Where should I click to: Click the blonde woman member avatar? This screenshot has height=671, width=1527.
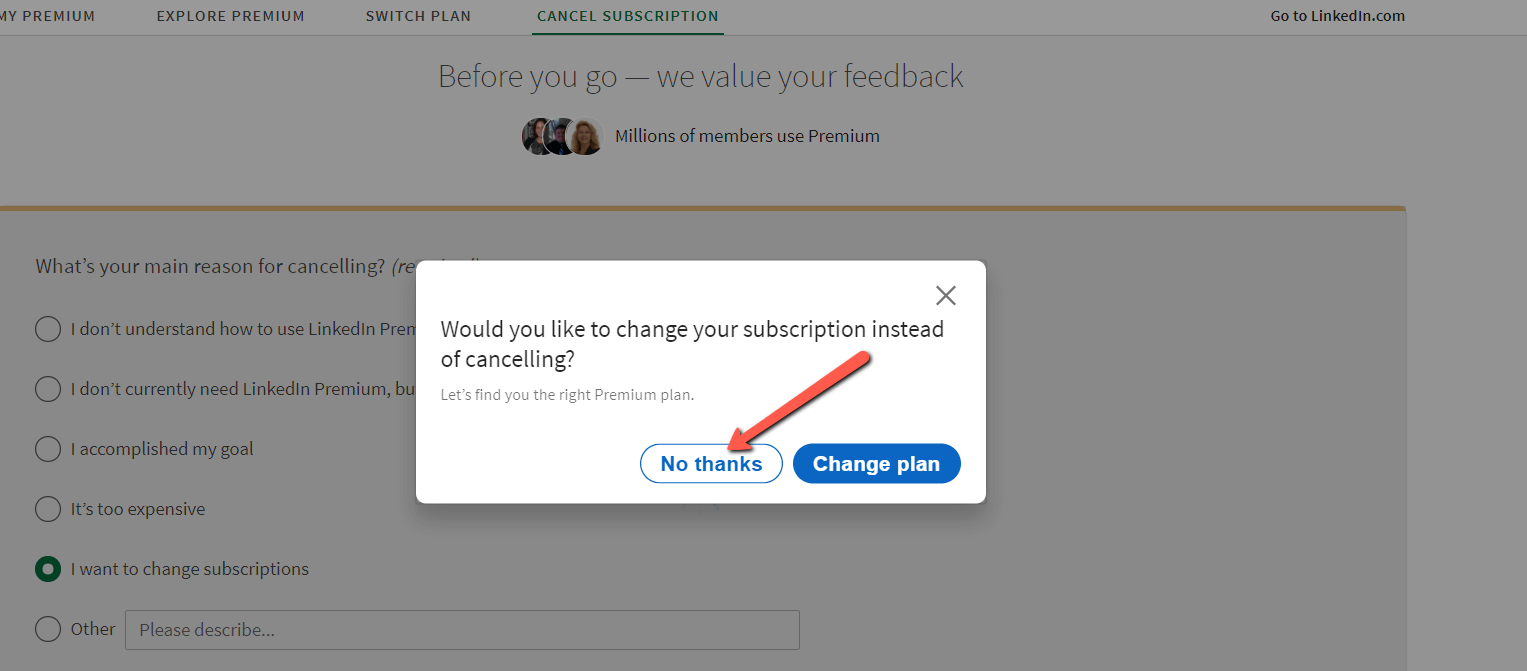pos(587,137)
